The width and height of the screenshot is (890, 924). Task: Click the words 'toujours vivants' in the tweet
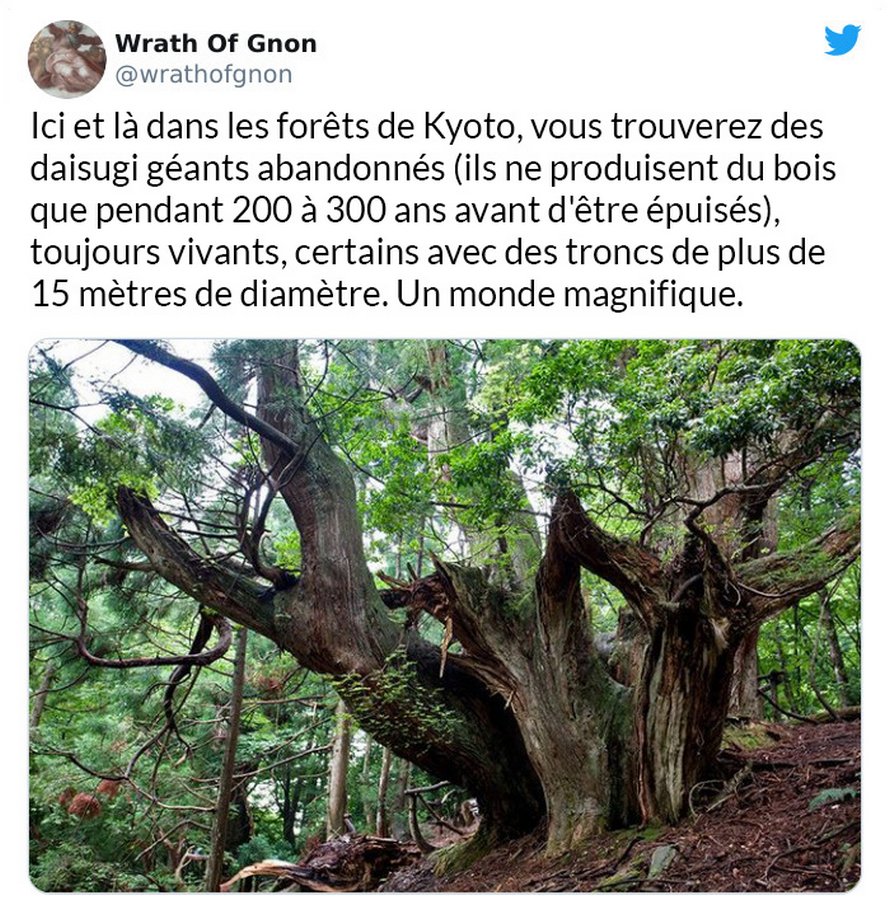[x=155, y=252]
